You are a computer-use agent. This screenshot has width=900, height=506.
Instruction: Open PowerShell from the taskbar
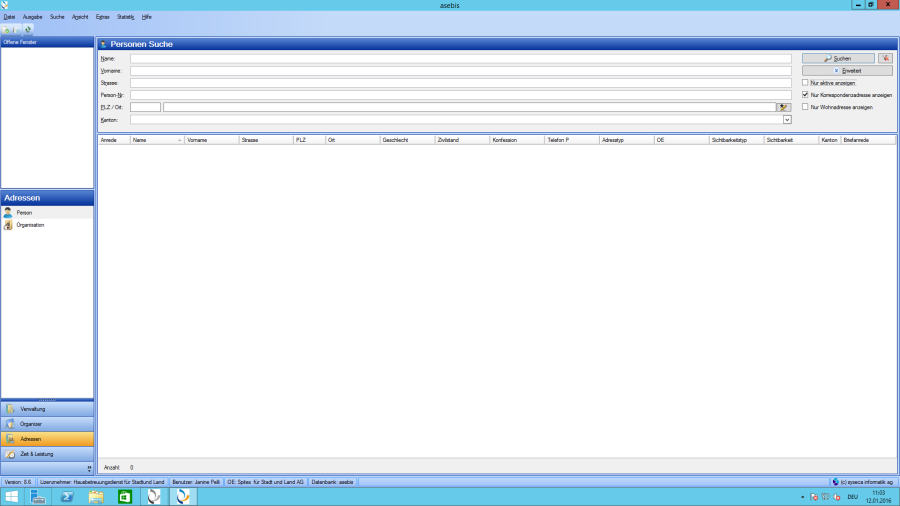coord(67,496)
